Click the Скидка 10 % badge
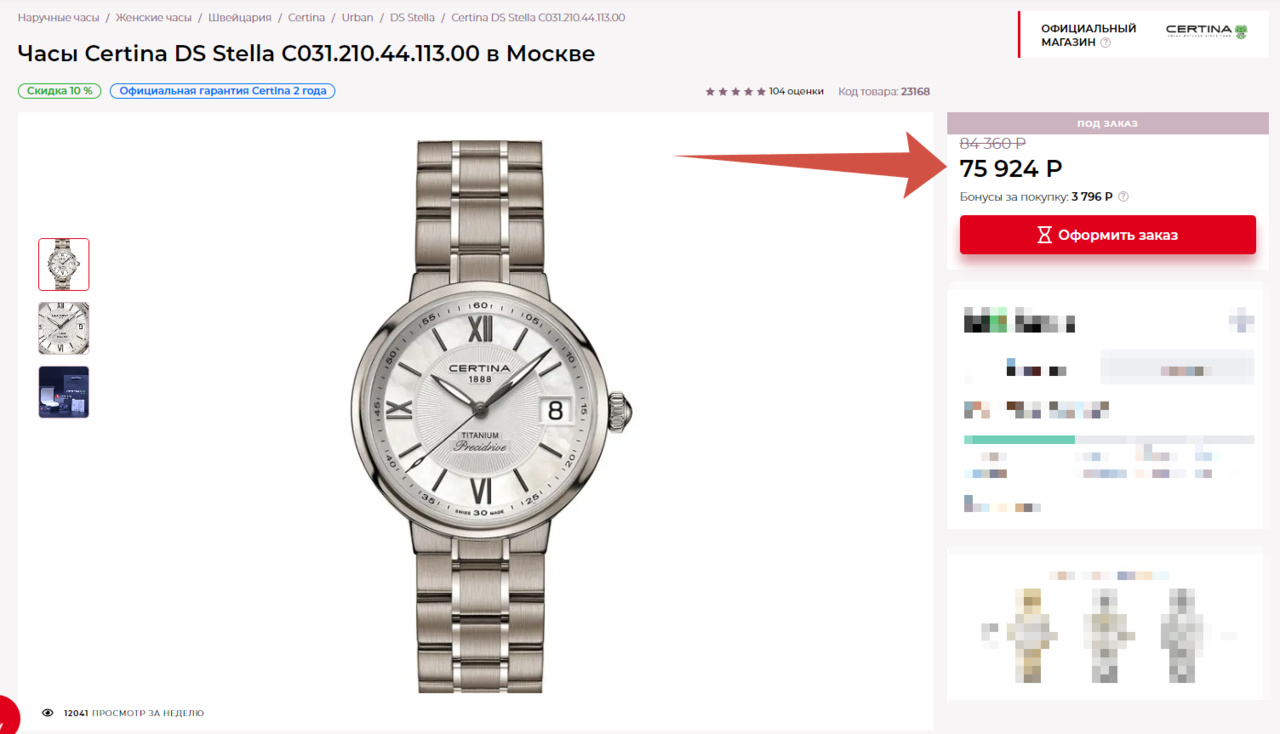 [59, 91]
